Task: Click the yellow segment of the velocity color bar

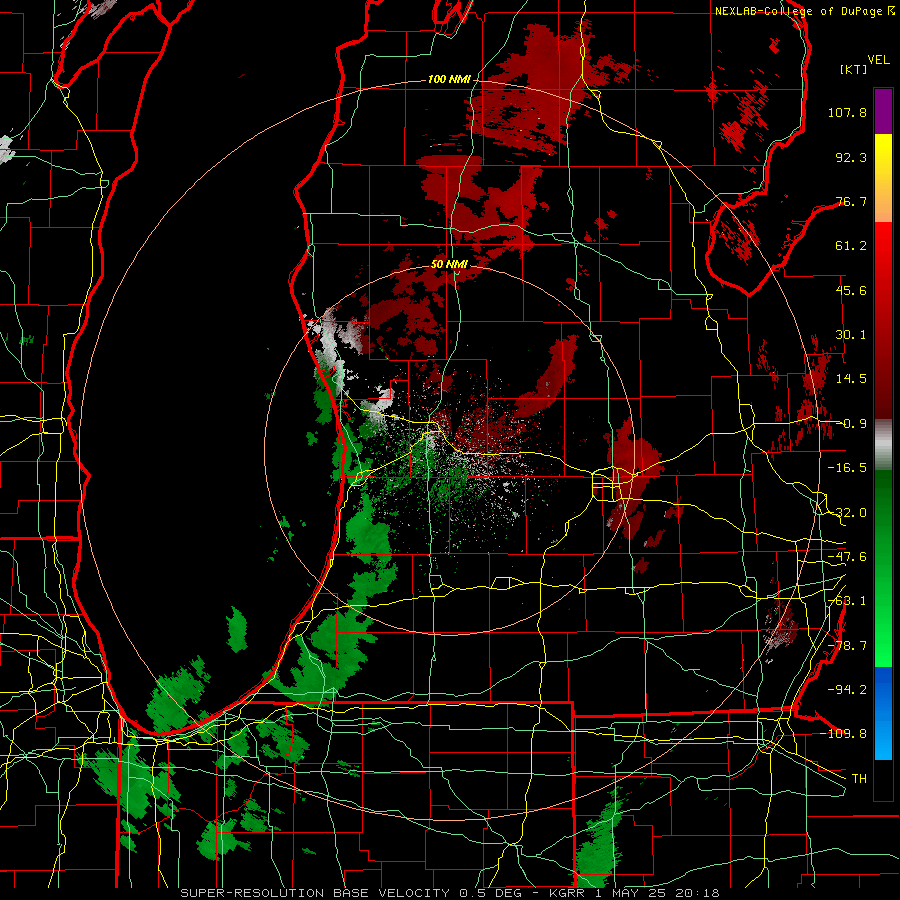Action: [883, 178]
